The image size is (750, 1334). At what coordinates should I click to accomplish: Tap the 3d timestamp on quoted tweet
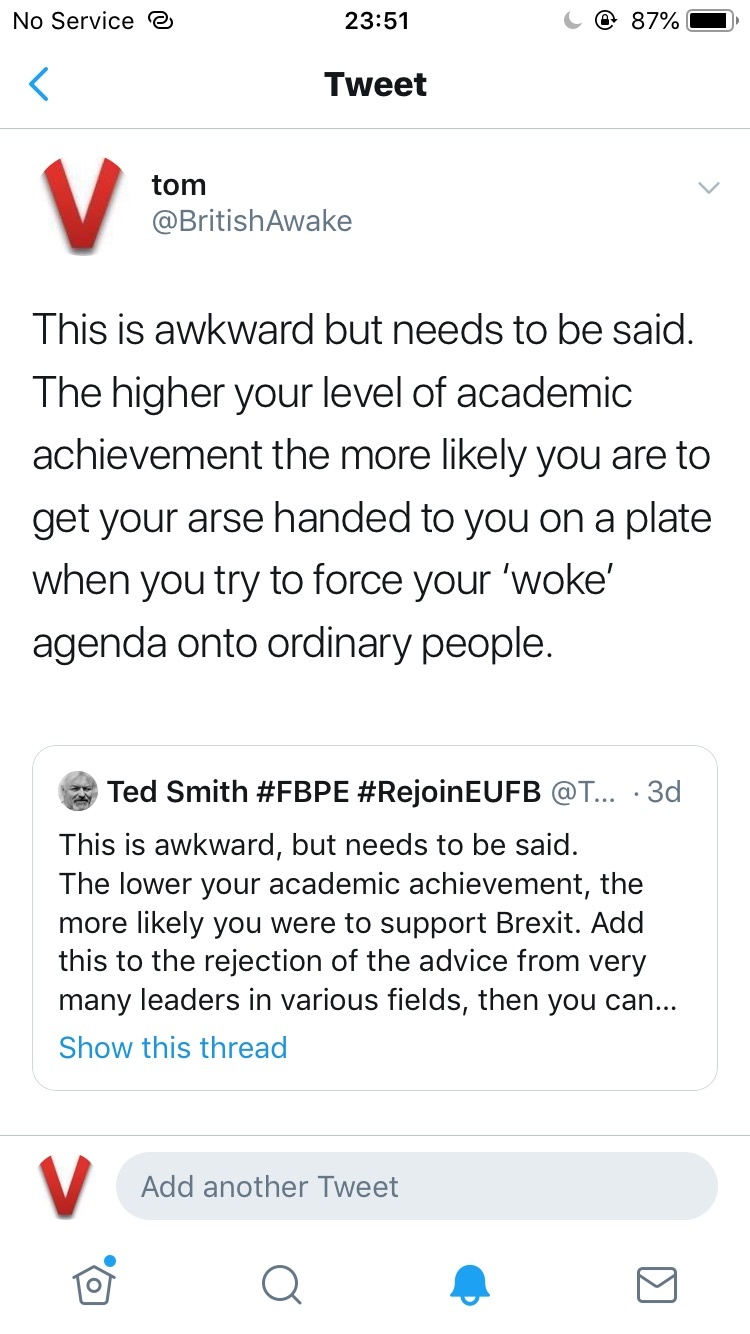pyautogui.click(x=662, y=792)
